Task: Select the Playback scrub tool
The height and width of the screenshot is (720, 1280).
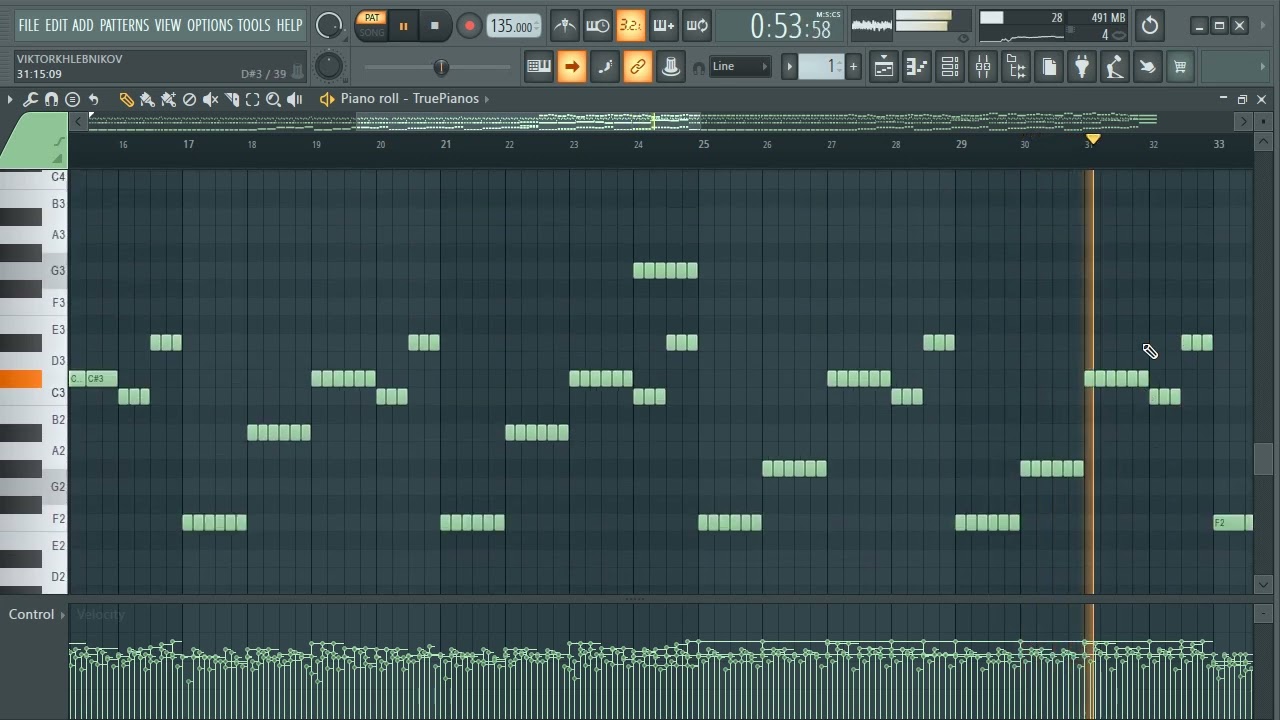Action: coord(295,99)
